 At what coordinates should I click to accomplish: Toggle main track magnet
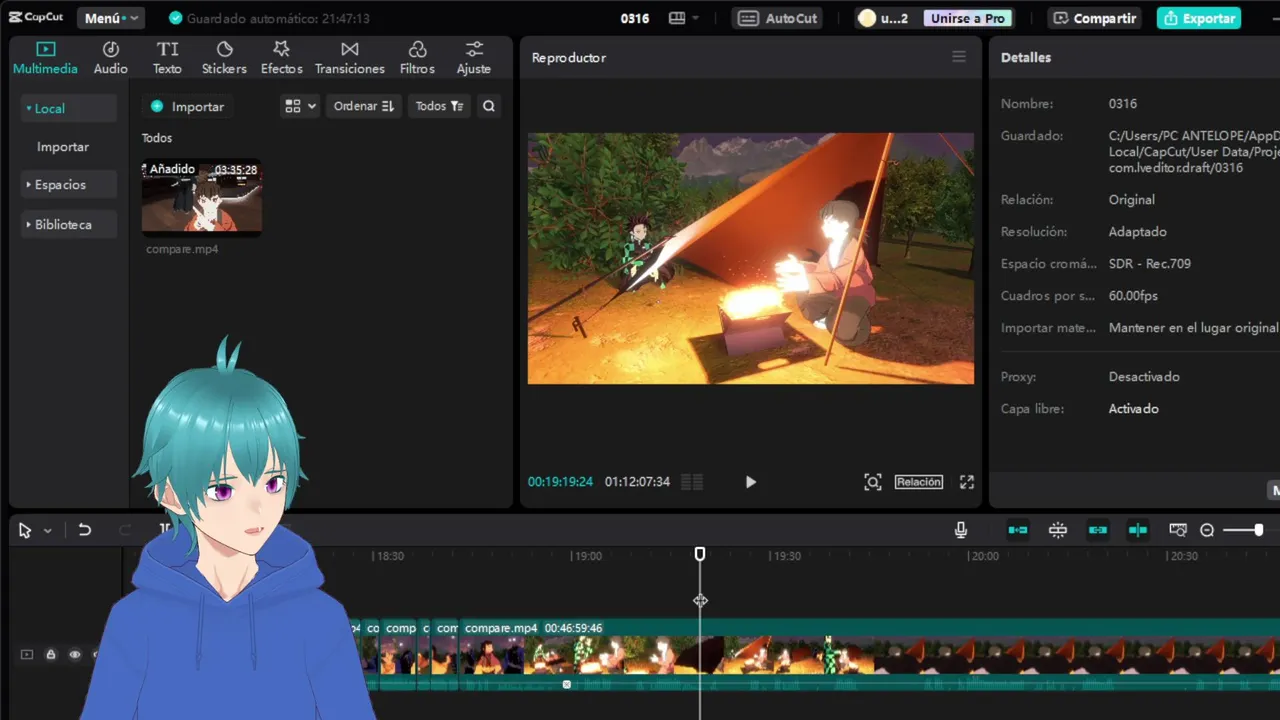click(x=1018, y=530)
